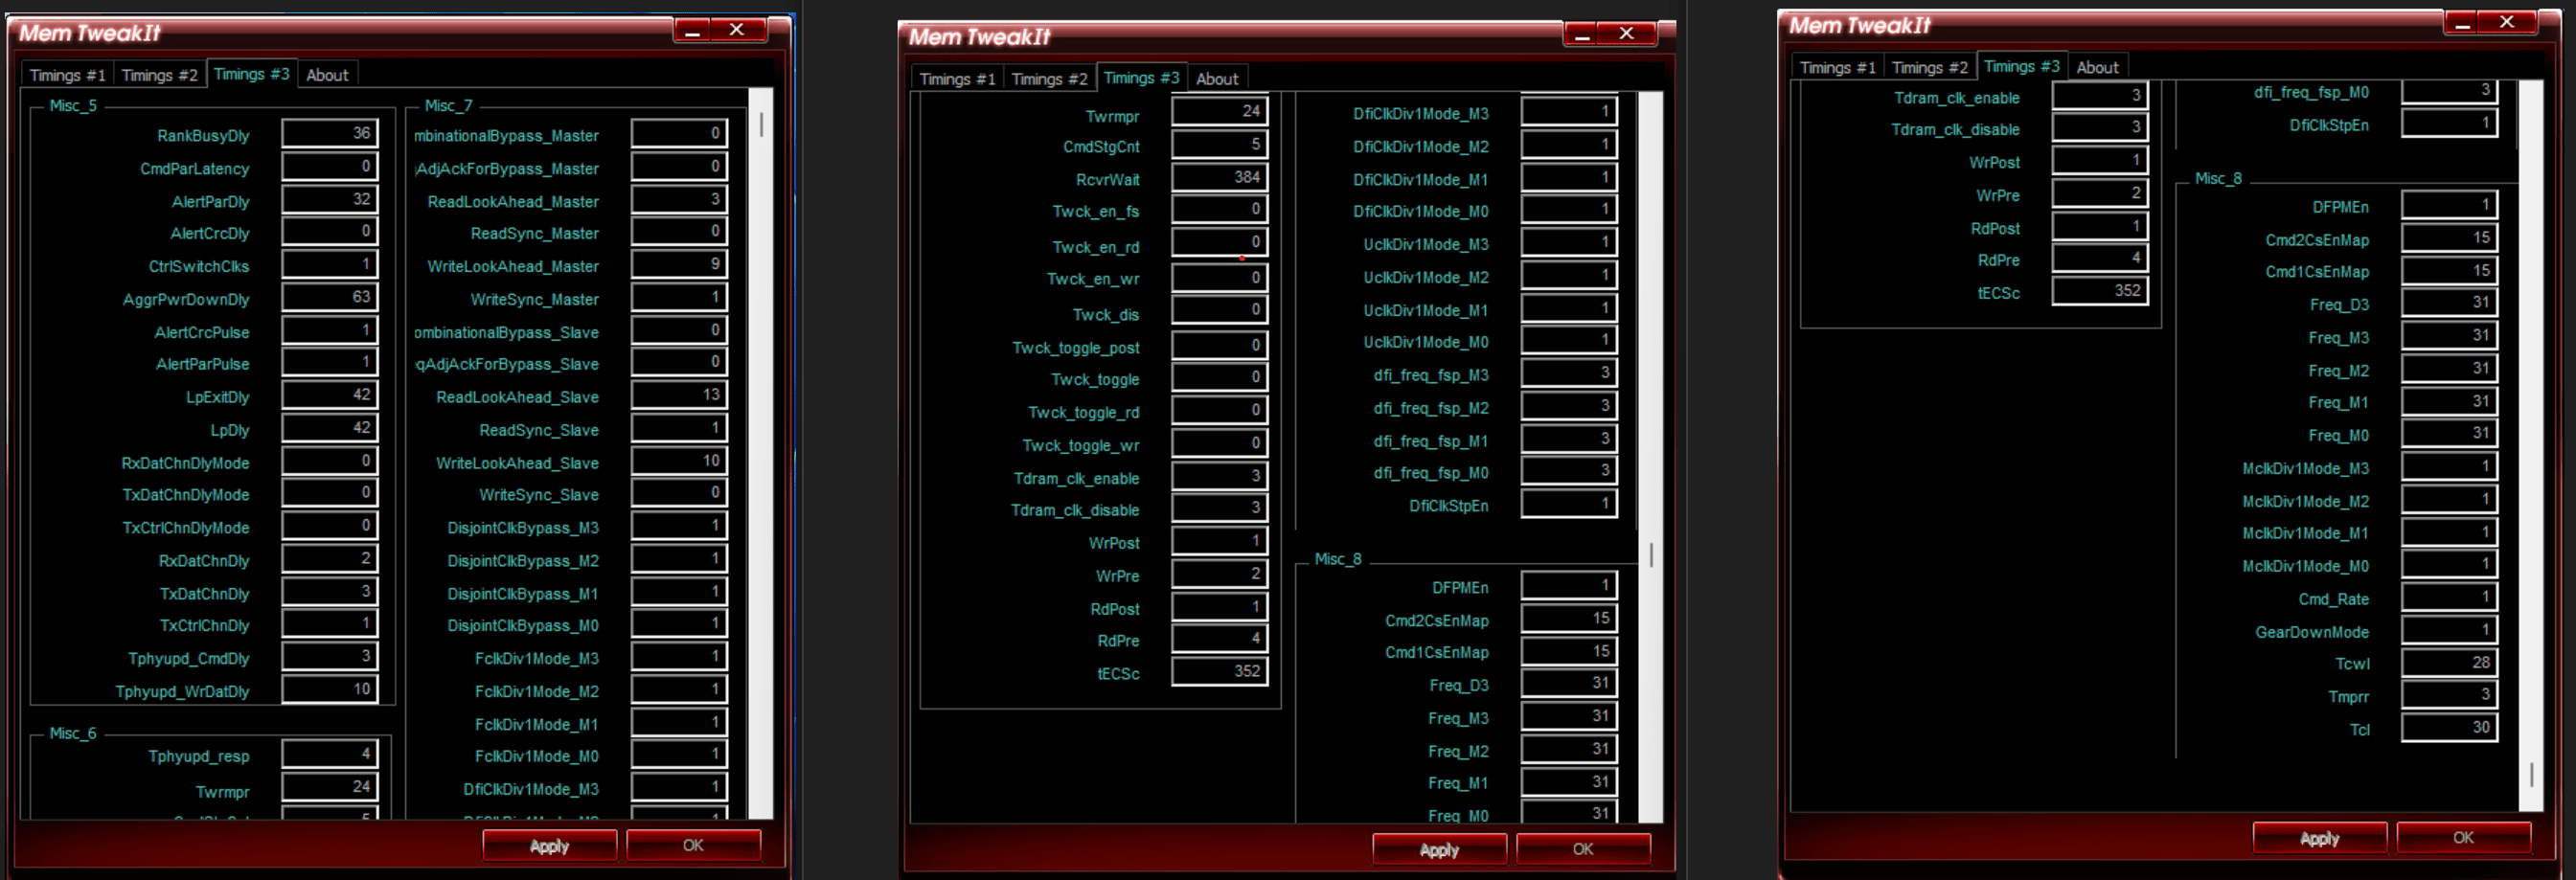Click Apply in the left Mem TweakIt window

549,846
